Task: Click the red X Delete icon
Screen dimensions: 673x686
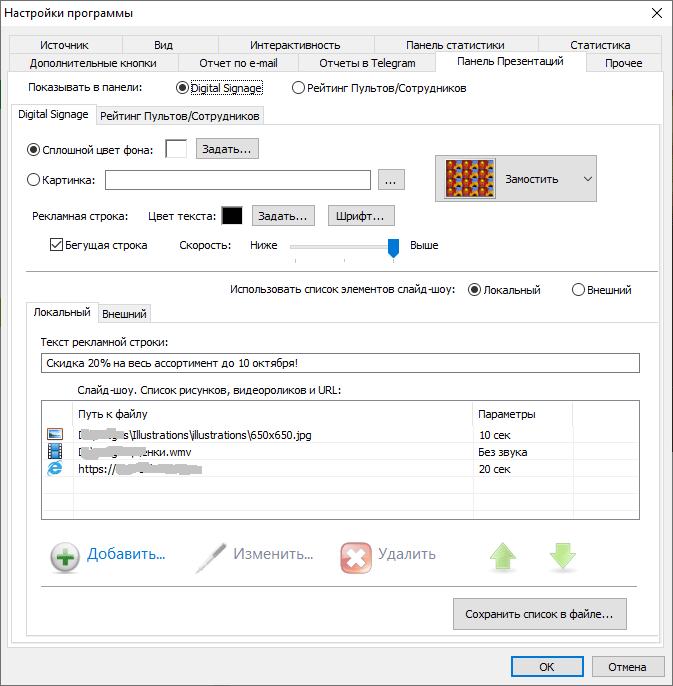Action: tap(356, 555)
